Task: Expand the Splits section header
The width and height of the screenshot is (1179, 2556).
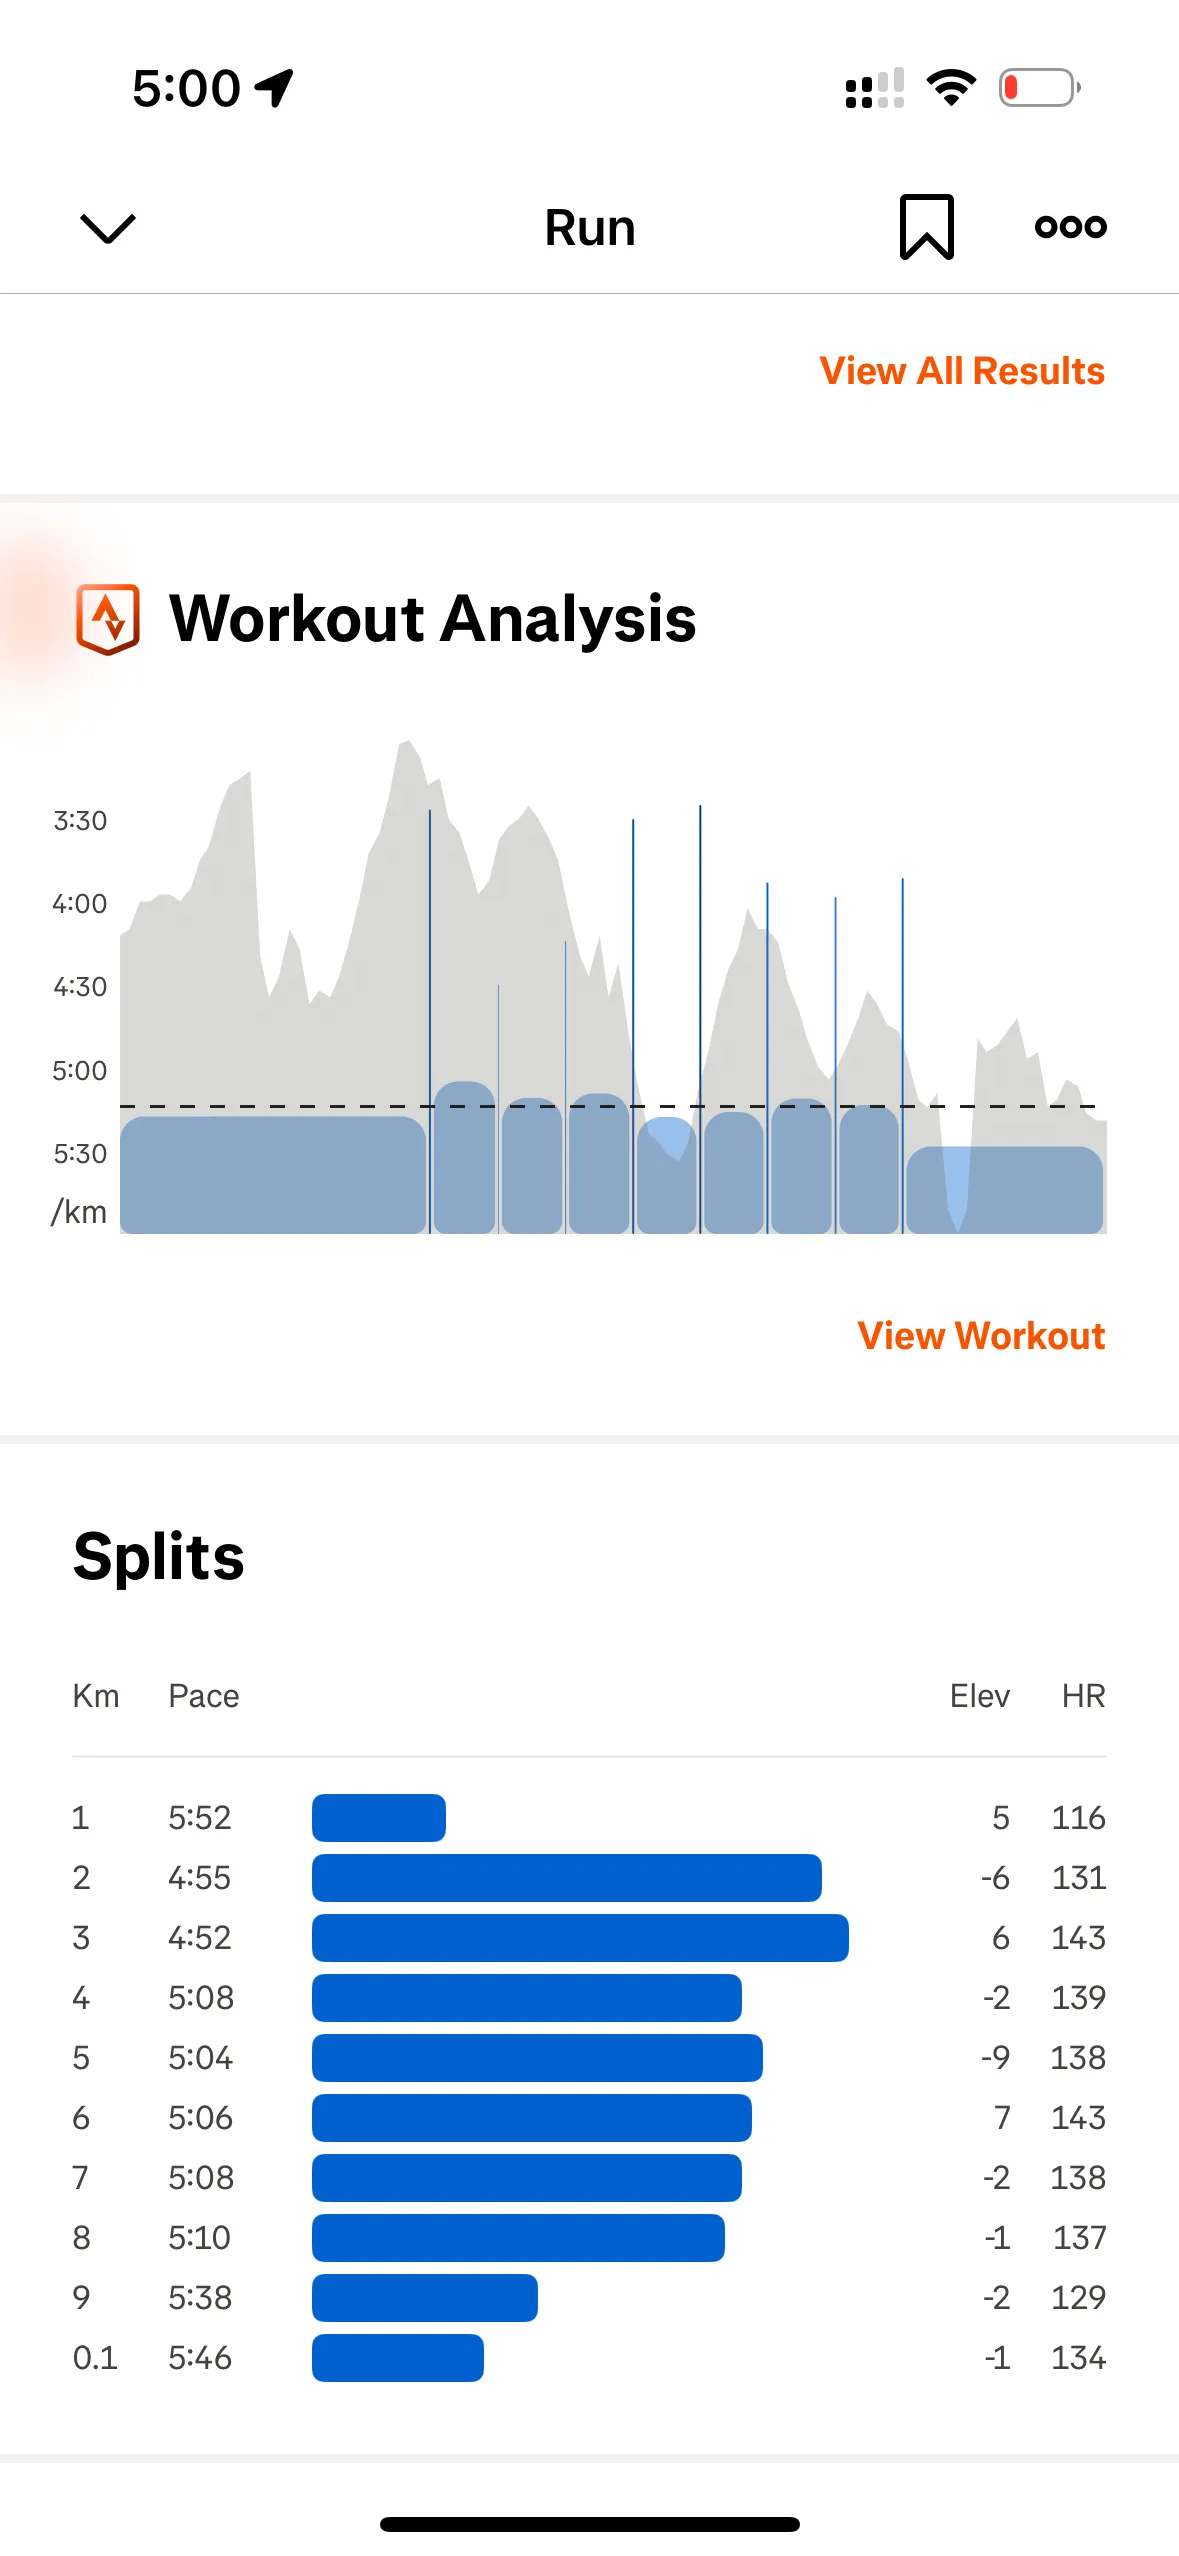Action: [157, 1558]
